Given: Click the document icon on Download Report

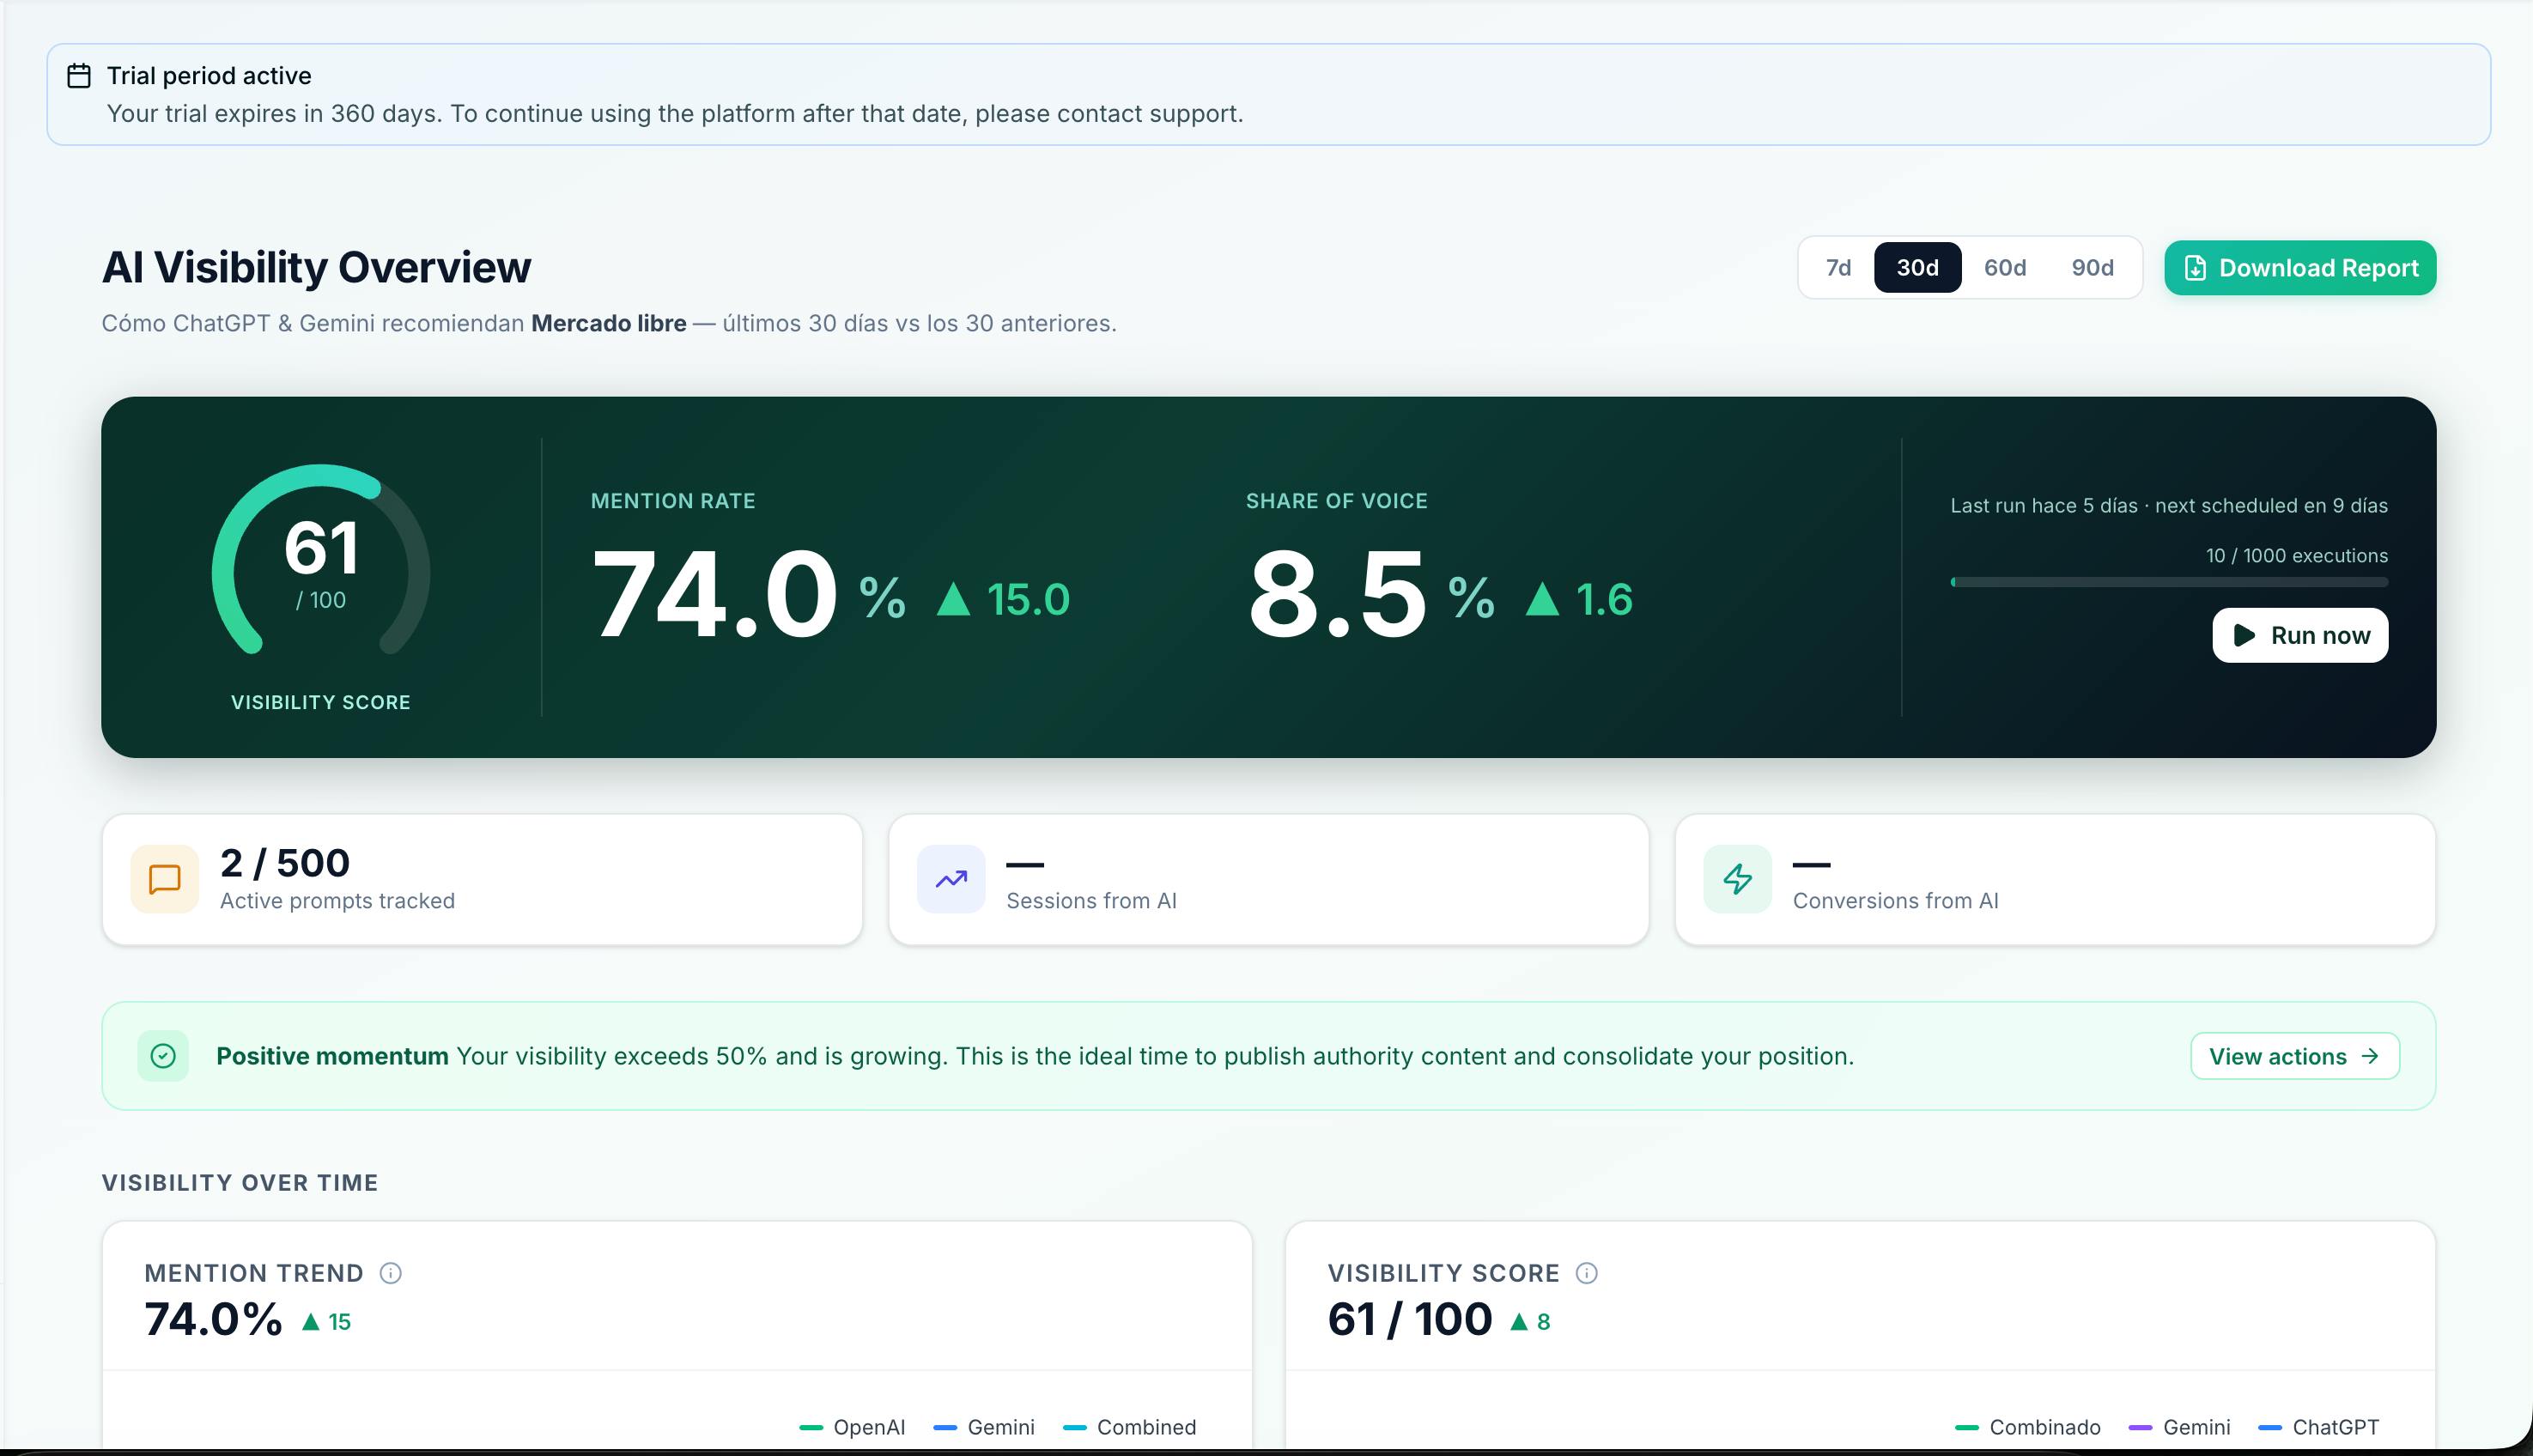Looking at the screenshot, I should click(2195, 268).
